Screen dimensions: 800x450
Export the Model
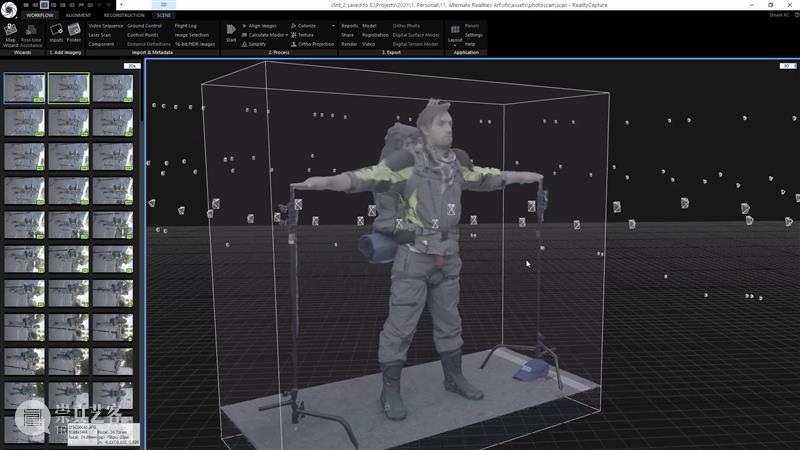(369, 26)
